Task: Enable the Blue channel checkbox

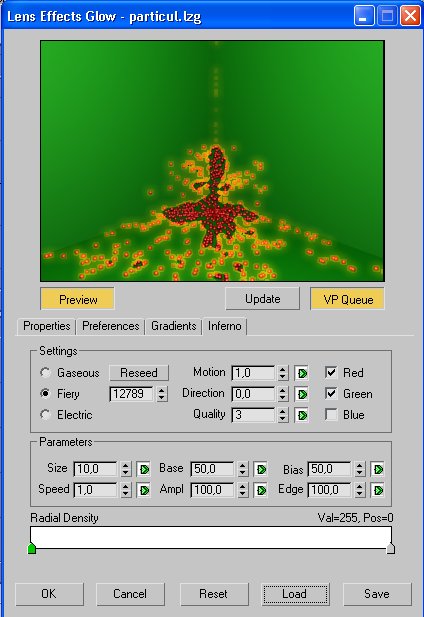Action: click(331, 414)
